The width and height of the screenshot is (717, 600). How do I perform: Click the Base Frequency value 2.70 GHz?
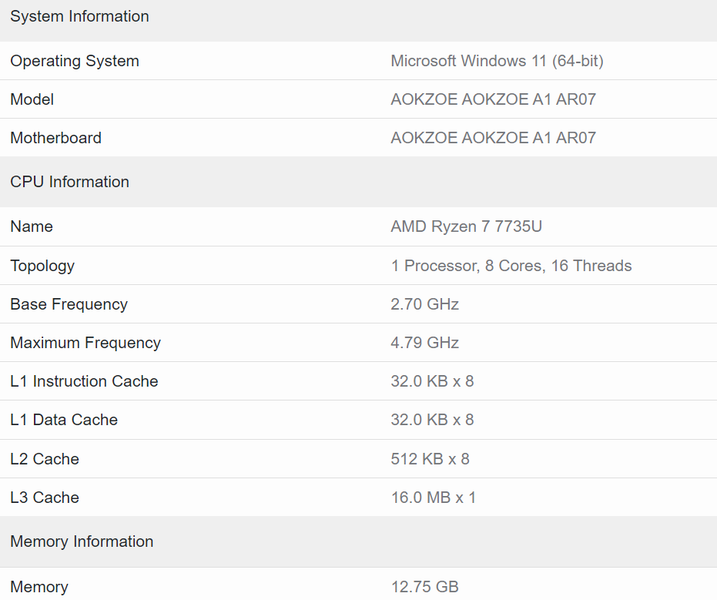click(x=424, y=304)
